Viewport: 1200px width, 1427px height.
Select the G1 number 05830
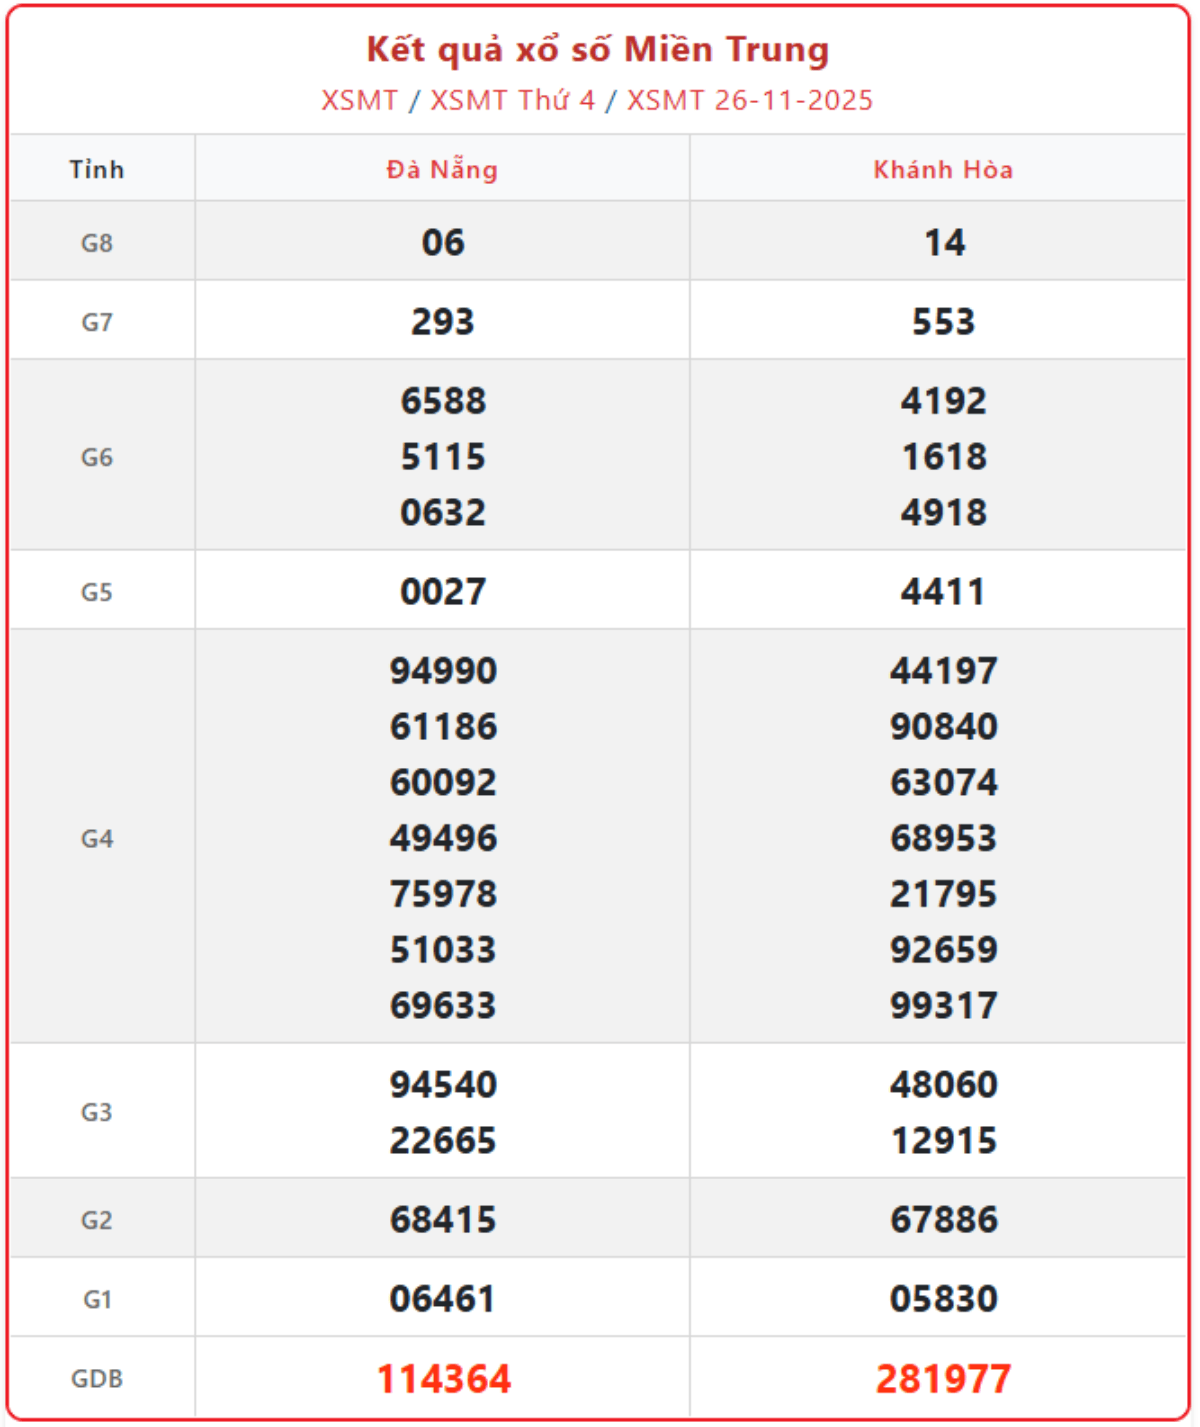[943, 1299]
